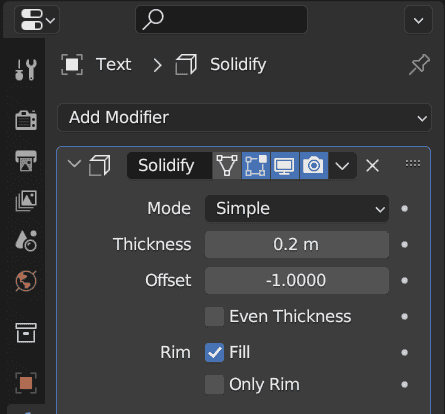Click the Thickness 0.2 m field

pos(297,245)
